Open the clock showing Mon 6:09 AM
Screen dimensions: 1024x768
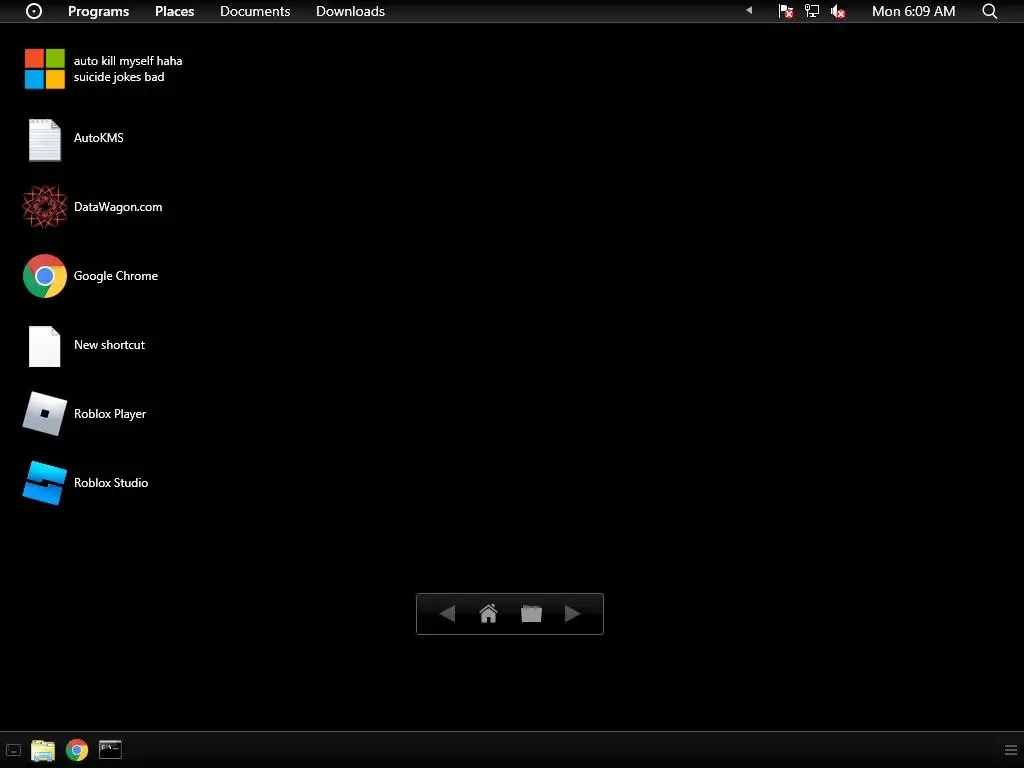(x=913, y=11)
